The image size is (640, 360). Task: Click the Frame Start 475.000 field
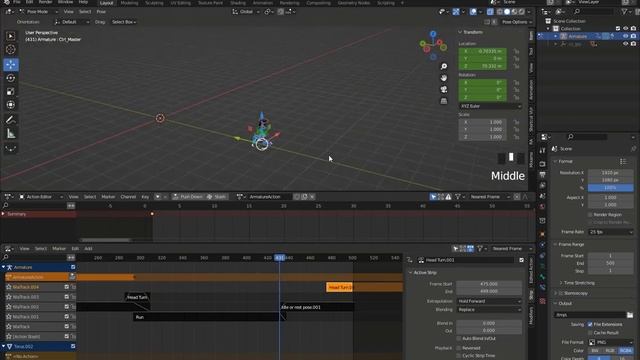point(489,284)
